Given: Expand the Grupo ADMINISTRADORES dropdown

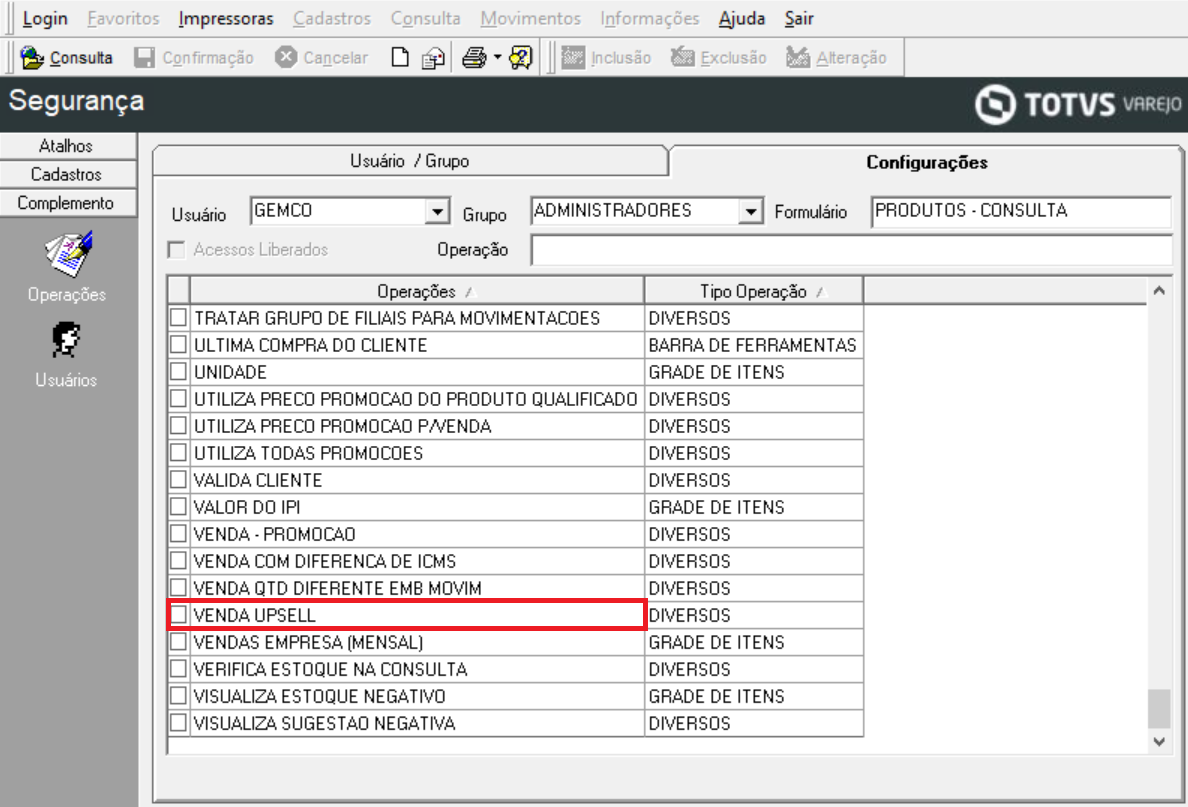Looking at the screenshot, I should tap(750, 211).
